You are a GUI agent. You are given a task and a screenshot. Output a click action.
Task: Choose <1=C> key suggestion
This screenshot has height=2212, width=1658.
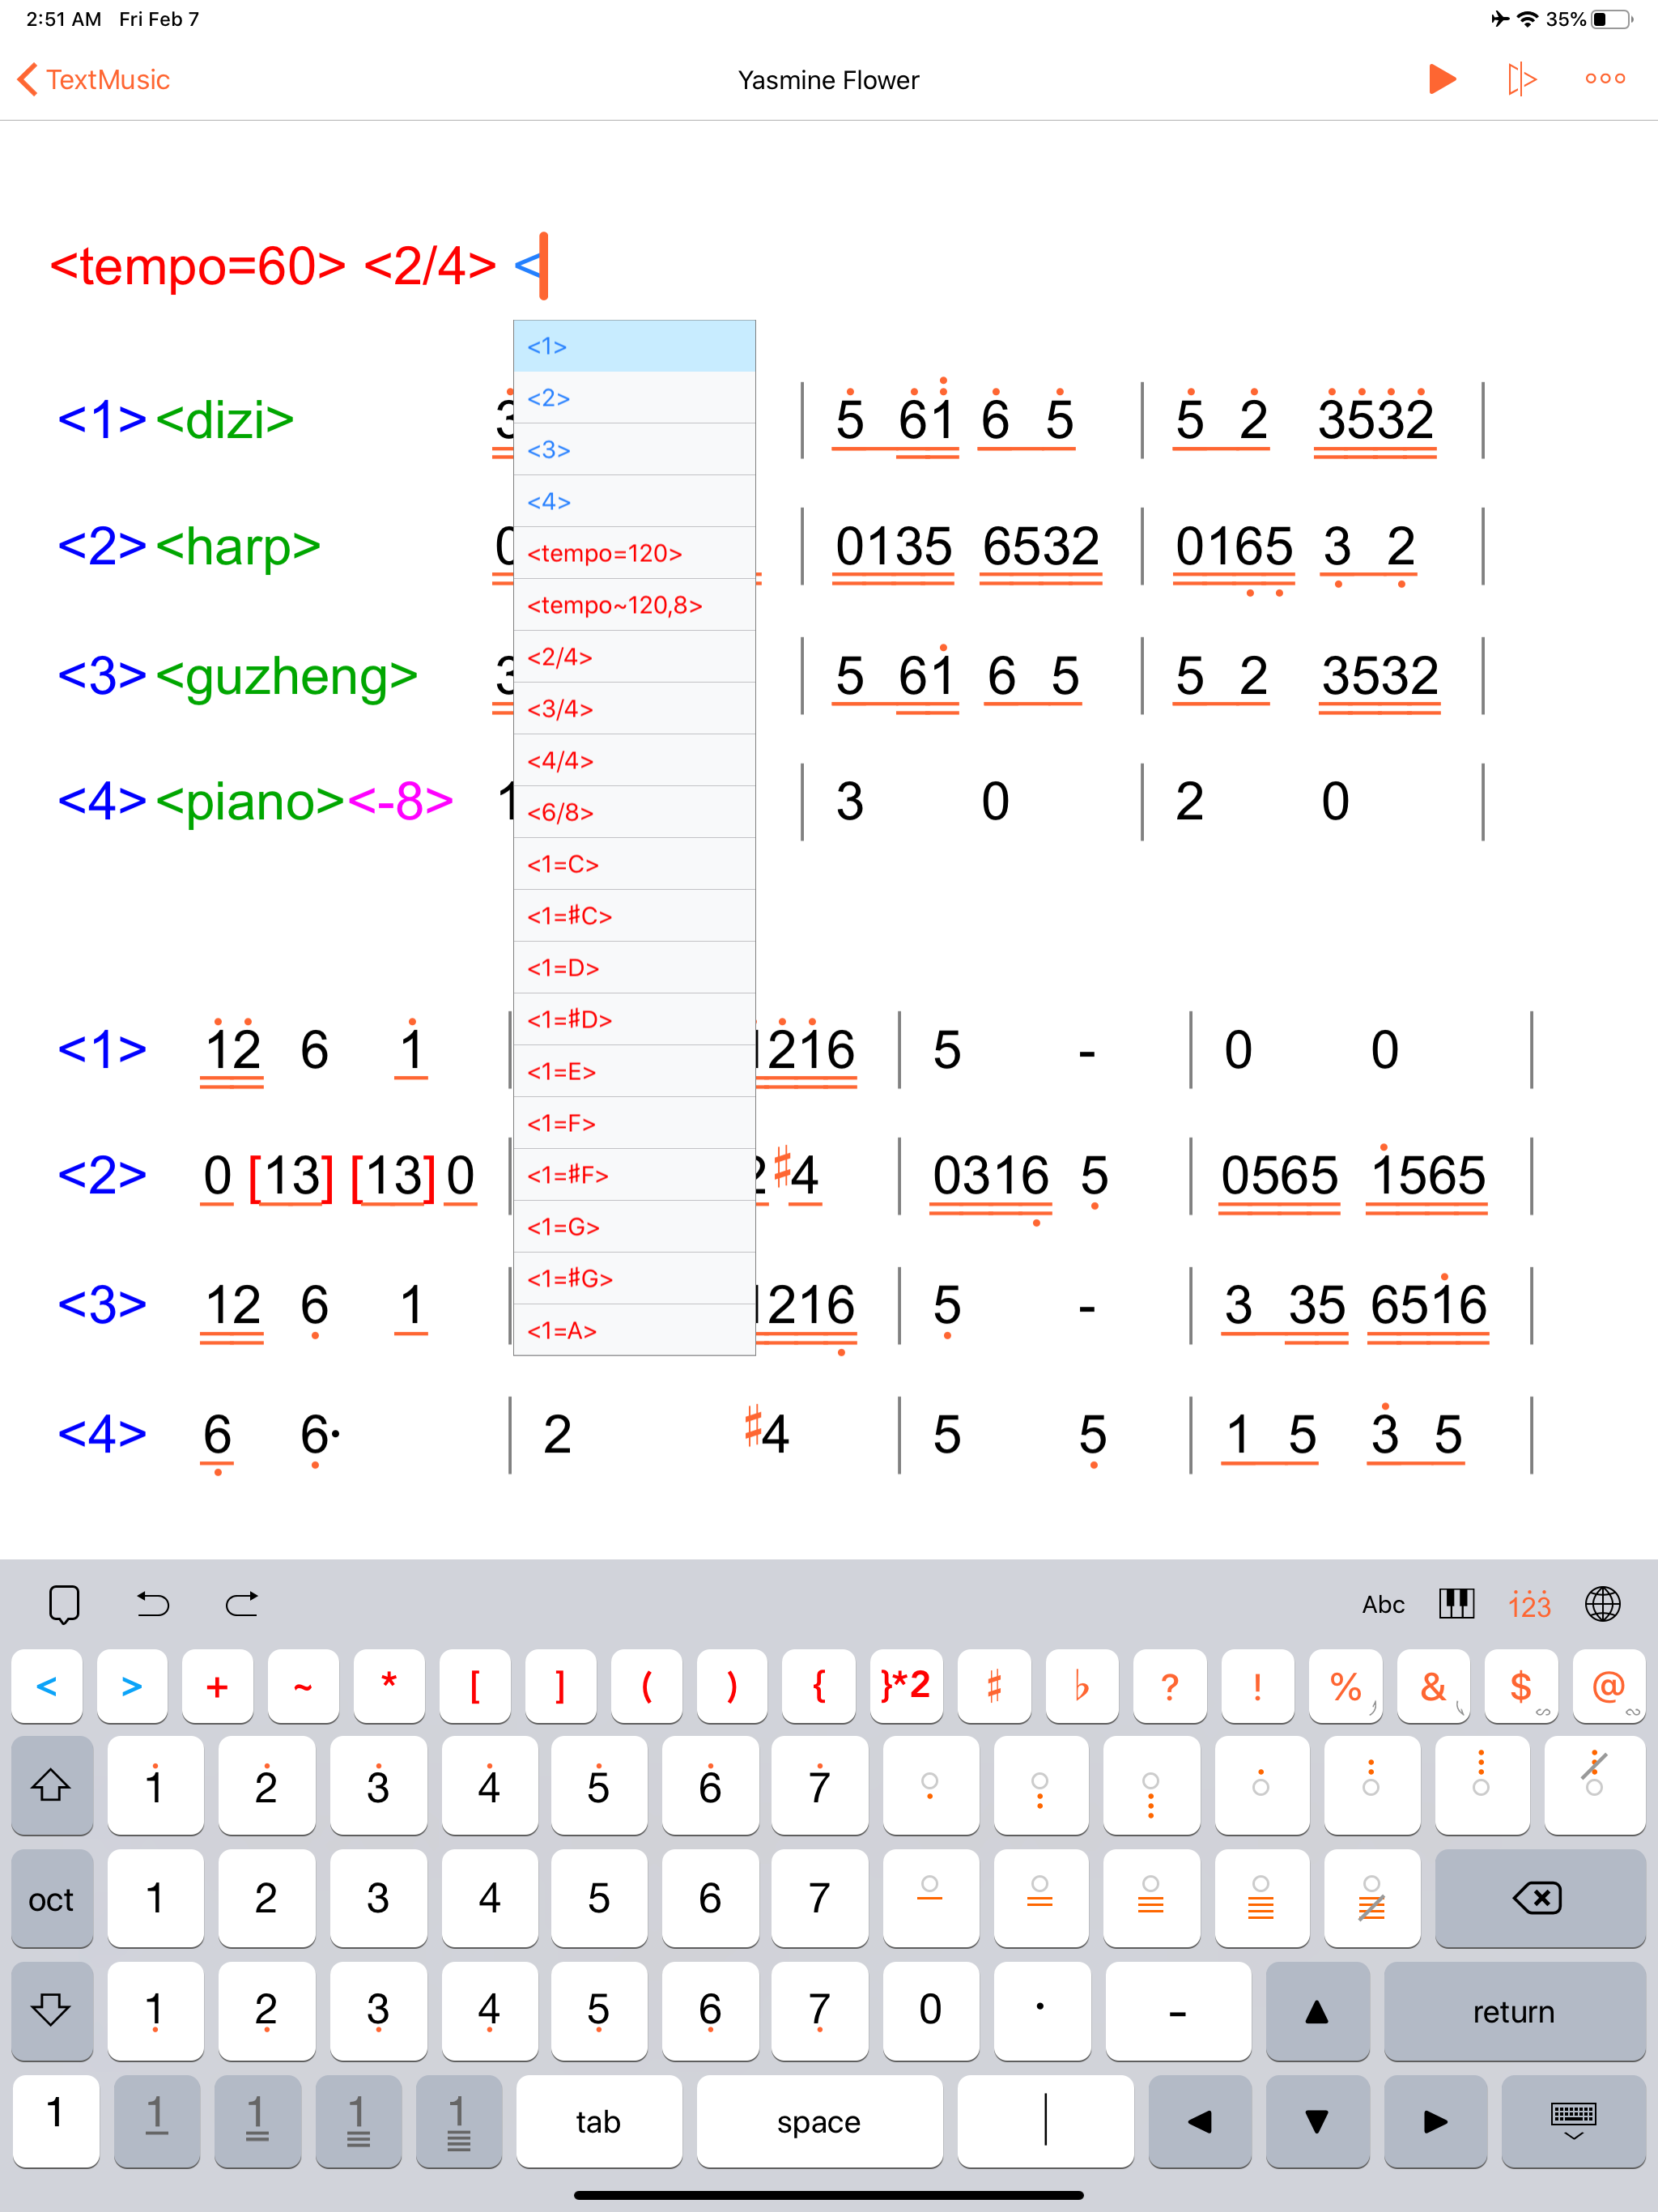tap(634, 864)
